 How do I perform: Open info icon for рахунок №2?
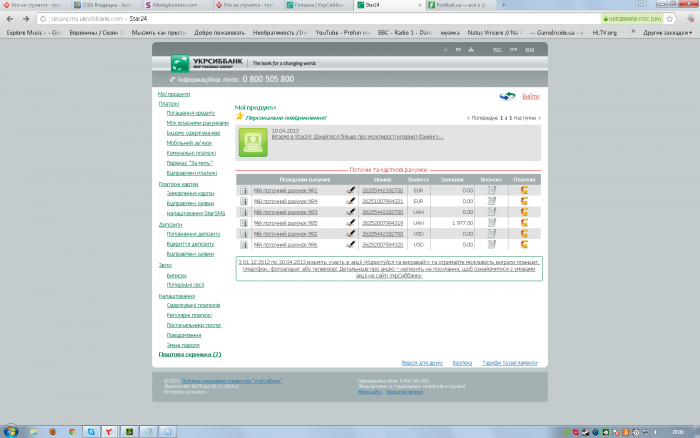coord(244,234)
